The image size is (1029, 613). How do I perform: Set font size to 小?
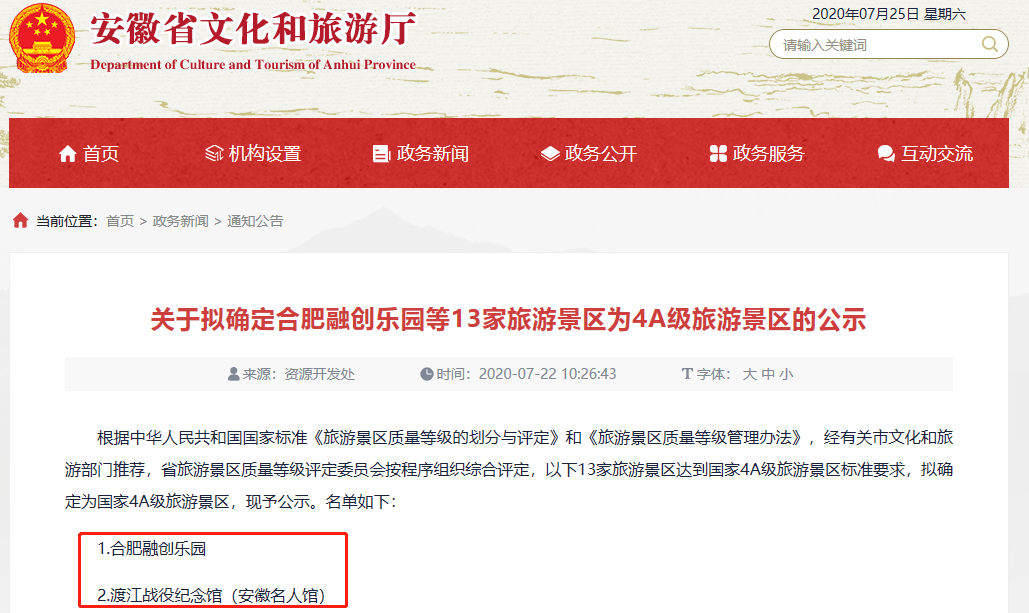(786, 374)
